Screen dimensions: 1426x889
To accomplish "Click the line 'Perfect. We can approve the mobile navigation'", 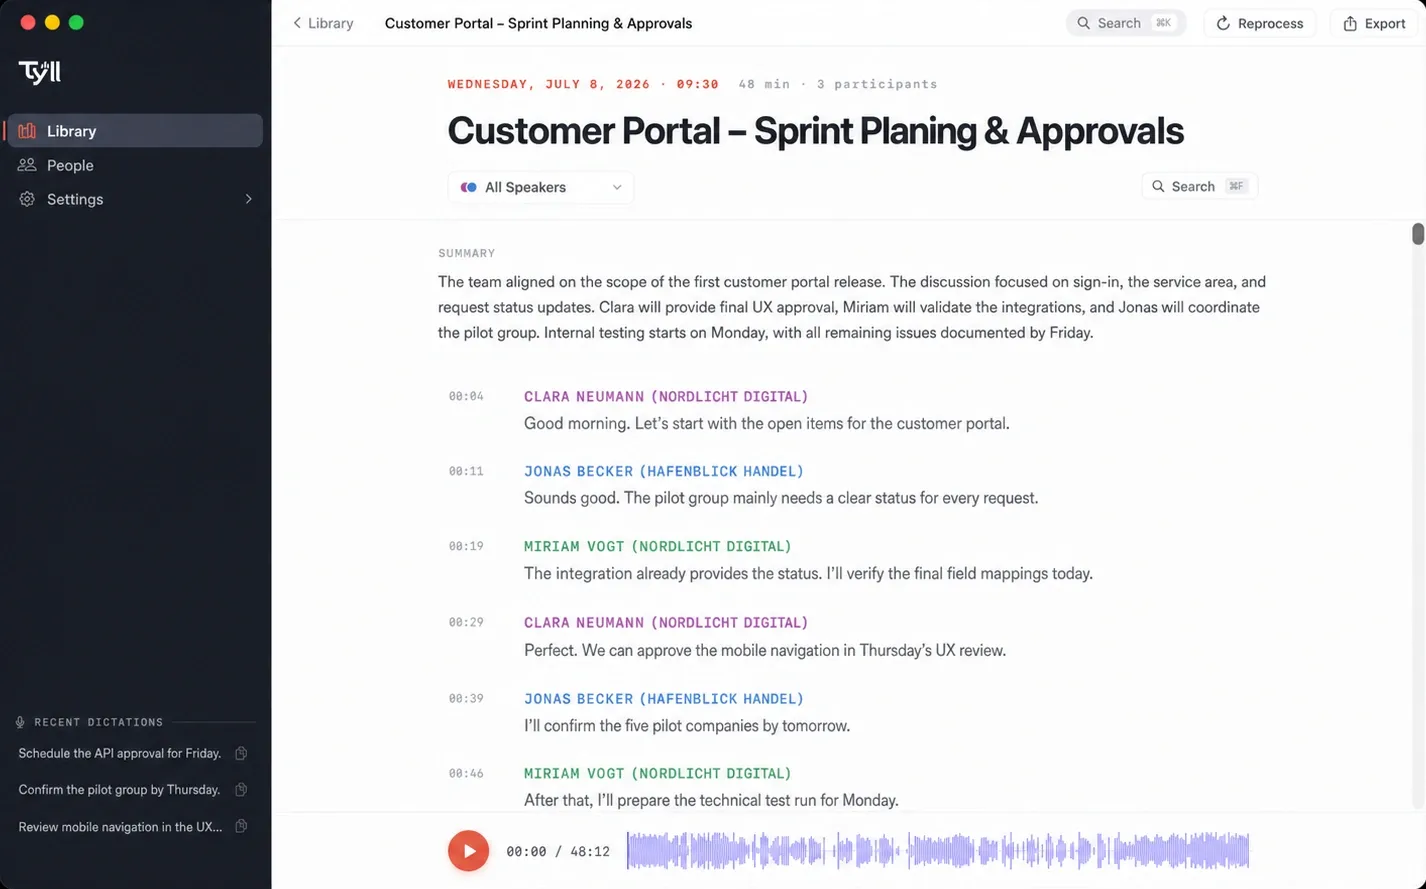I will (x=765, y=650).
